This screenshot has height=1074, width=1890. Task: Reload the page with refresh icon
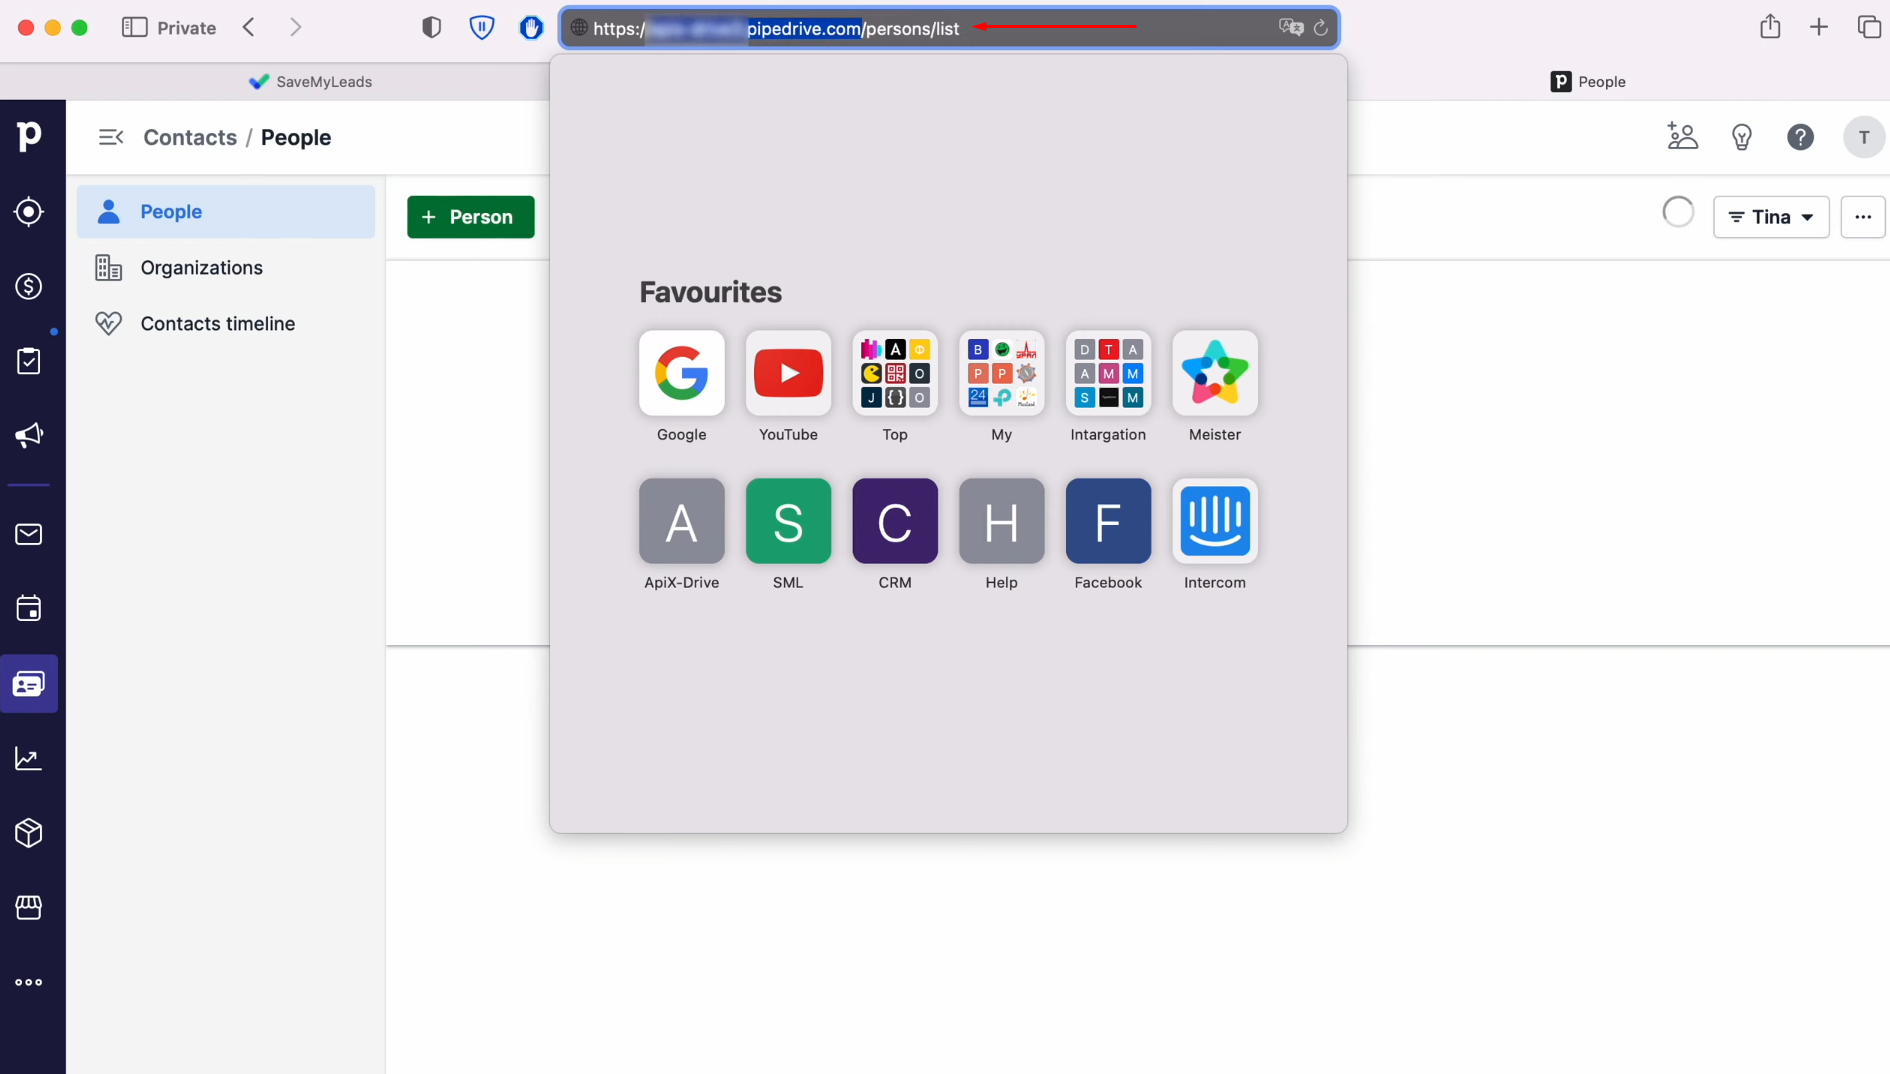1321,28
